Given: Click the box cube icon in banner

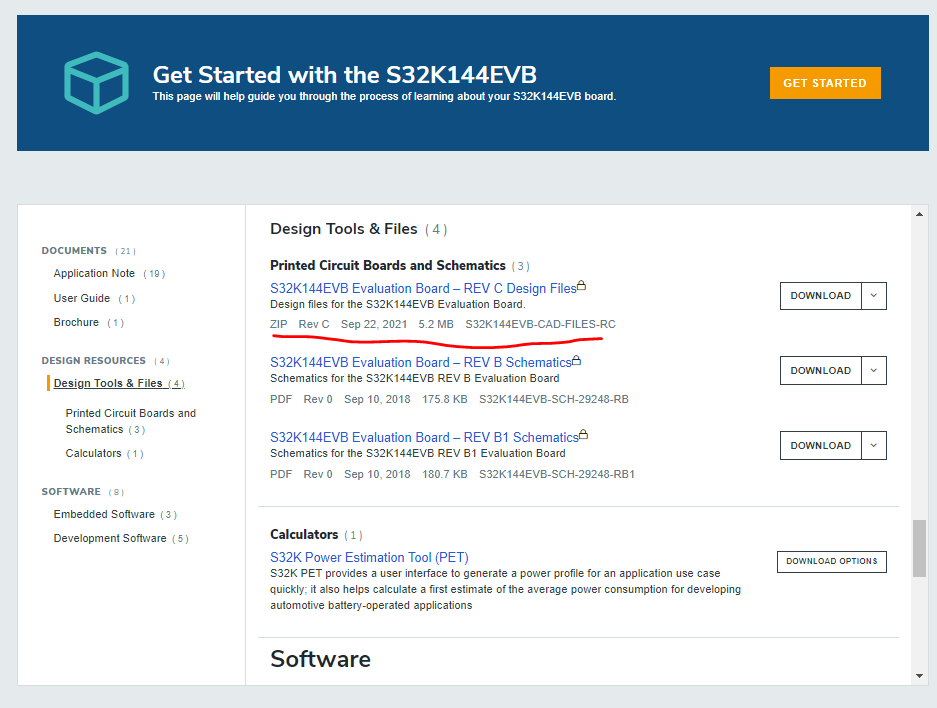Looking at the screenshot, I should coord(96,82).
